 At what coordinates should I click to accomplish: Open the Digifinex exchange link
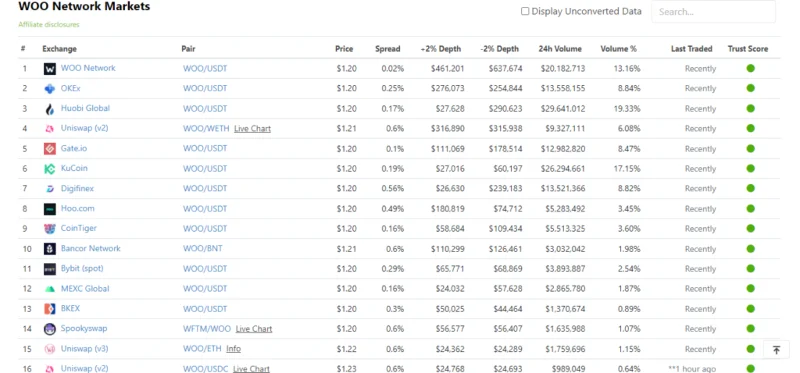coord(77,188)
